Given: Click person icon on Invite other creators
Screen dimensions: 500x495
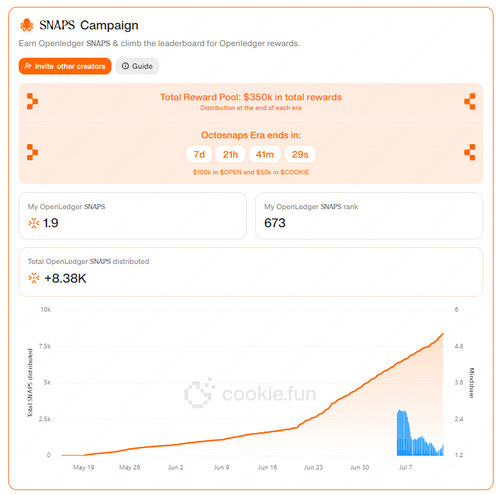Looking at the screenshot, I should pos(28,66).
